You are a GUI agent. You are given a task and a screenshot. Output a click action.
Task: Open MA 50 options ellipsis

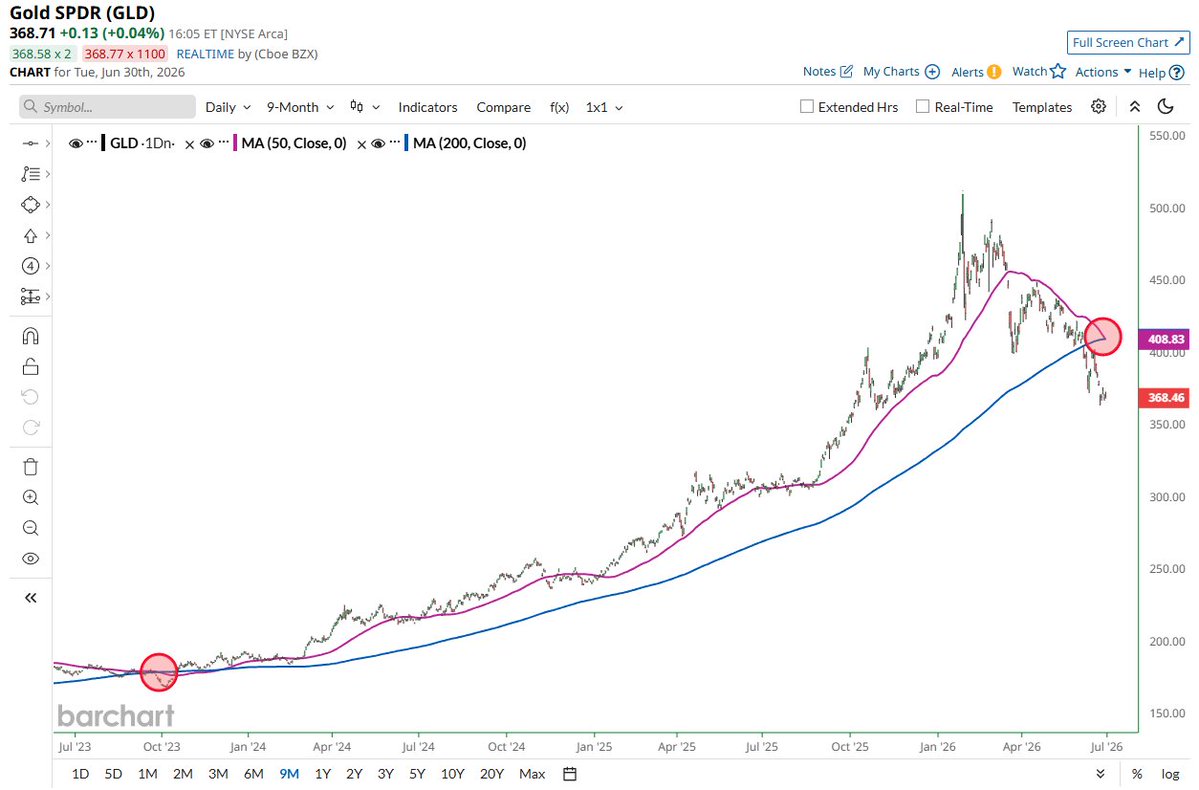(x=223, y=142)
